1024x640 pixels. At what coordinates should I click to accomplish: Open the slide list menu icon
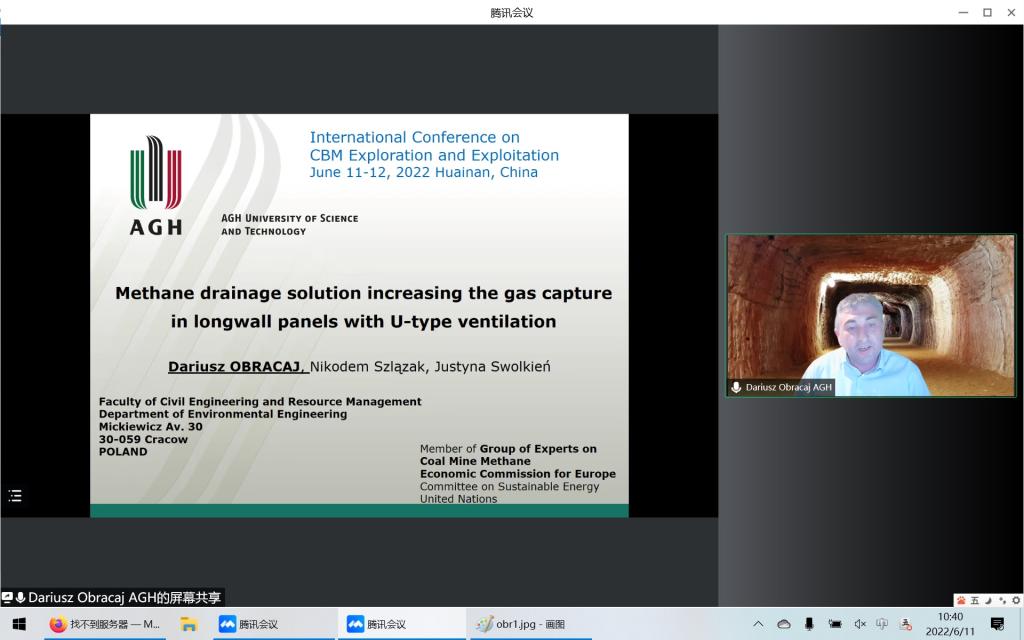coord(15,495)
